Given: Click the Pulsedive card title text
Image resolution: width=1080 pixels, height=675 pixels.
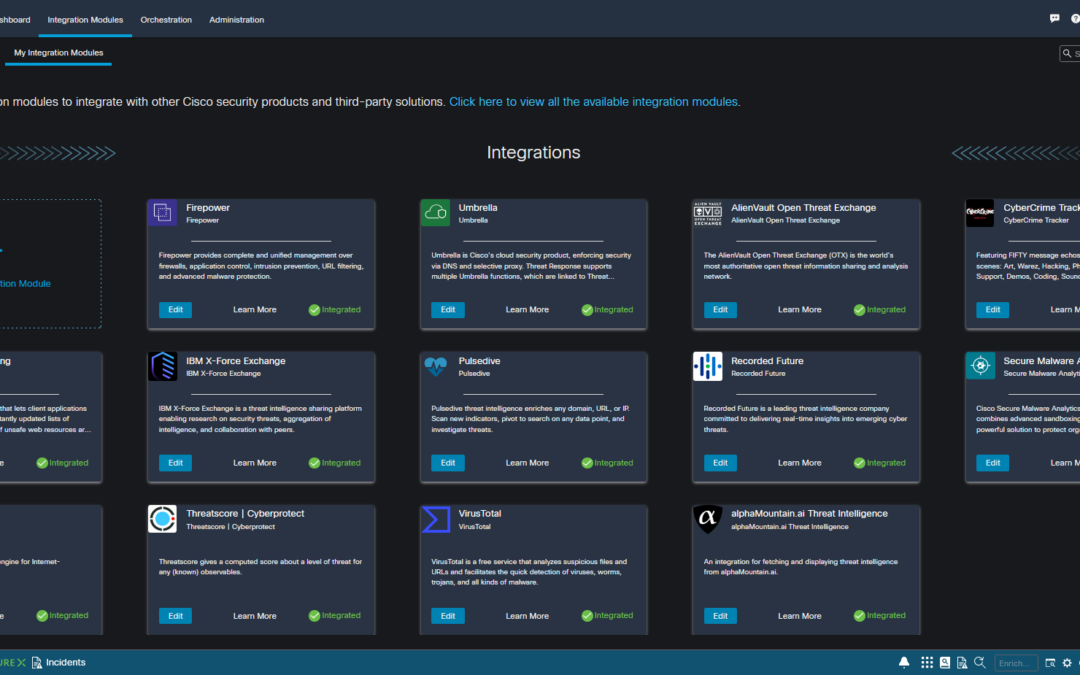Looking at the screenshot, I should (479, 361).
